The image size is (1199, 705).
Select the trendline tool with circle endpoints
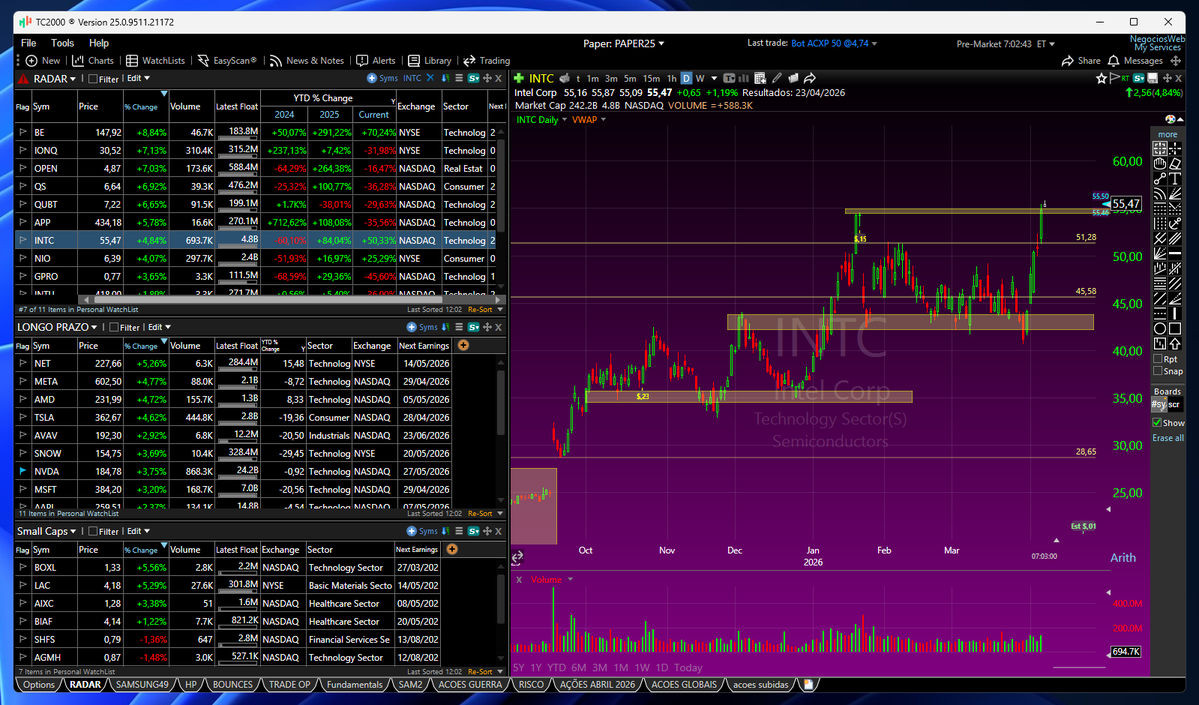click(1160, 178)
